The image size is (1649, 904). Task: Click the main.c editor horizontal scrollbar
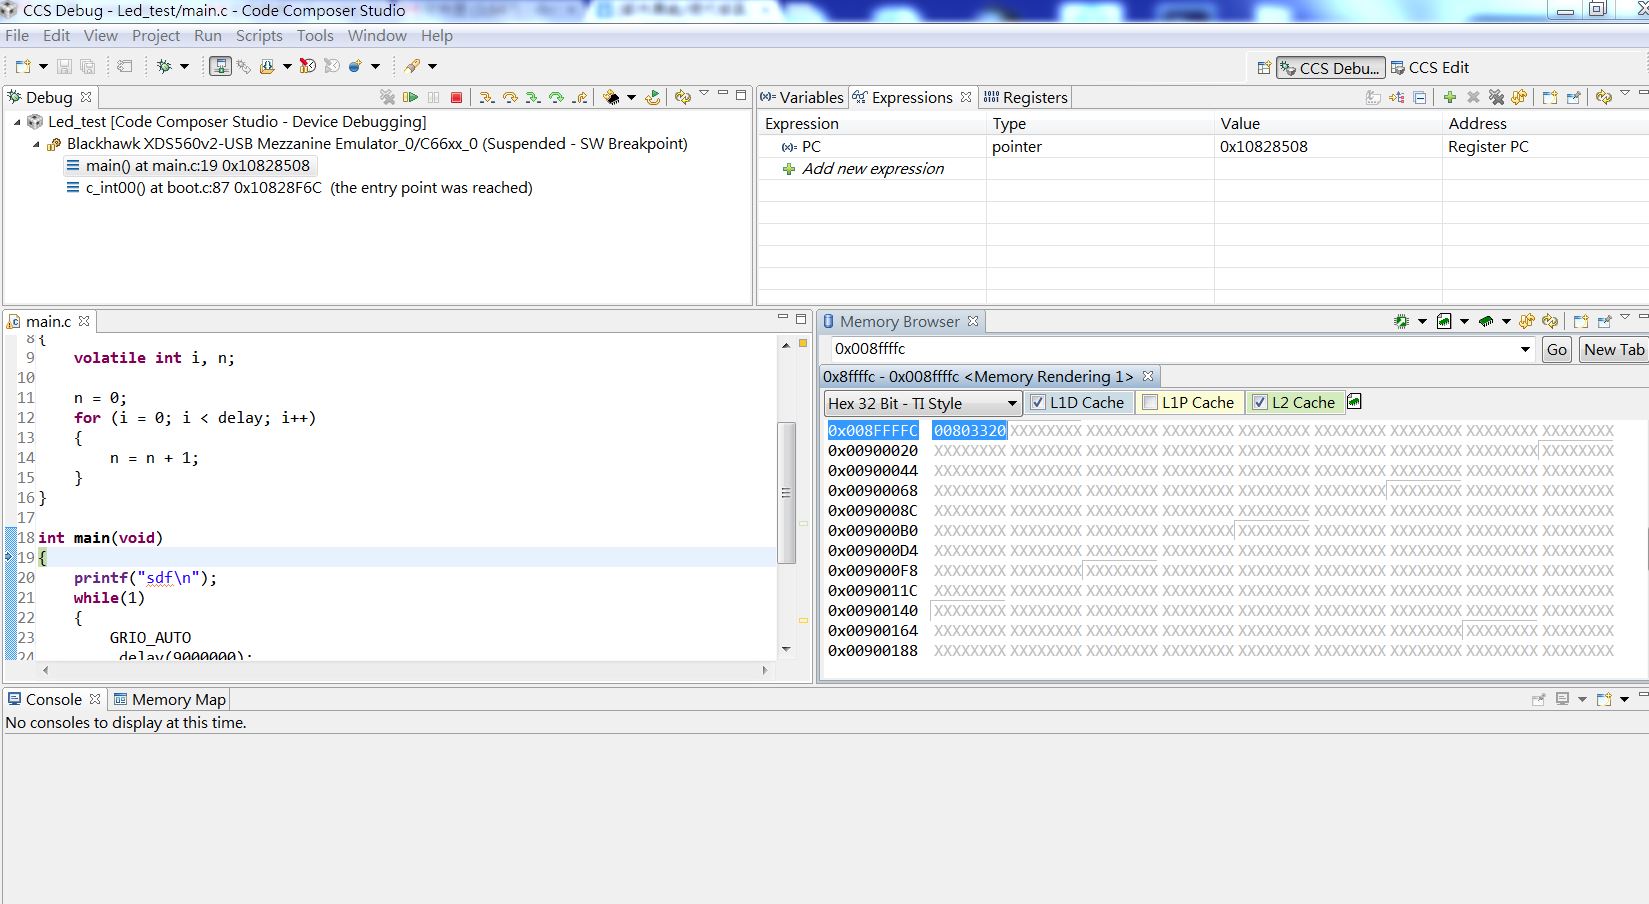point(404,670)
